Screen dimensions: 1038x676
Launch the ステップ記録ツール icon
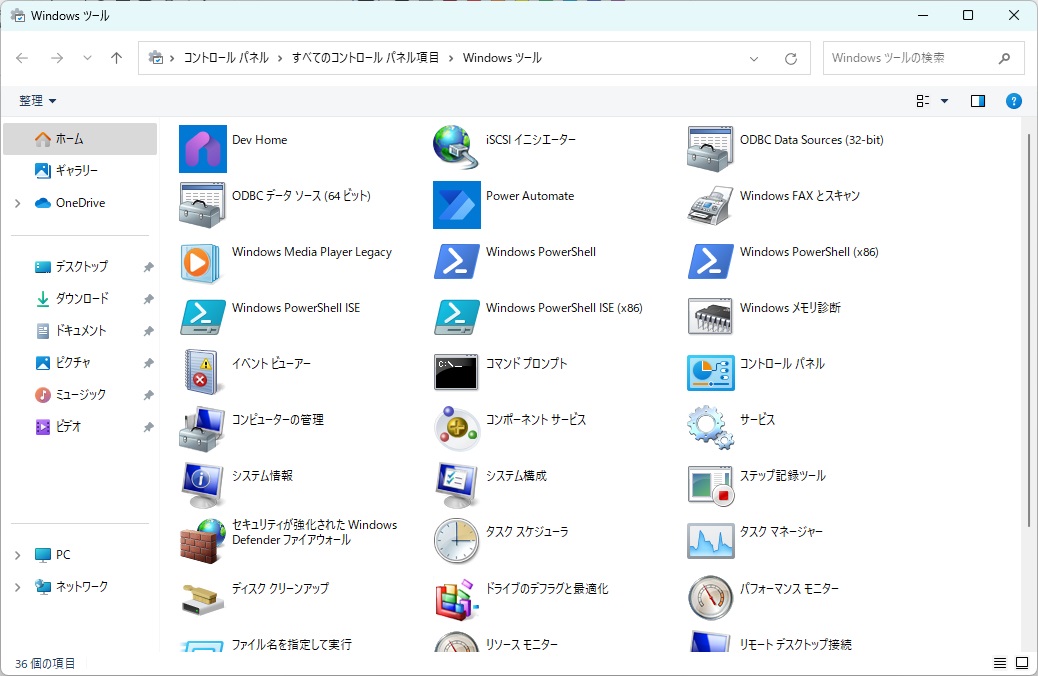coord(711,486)
